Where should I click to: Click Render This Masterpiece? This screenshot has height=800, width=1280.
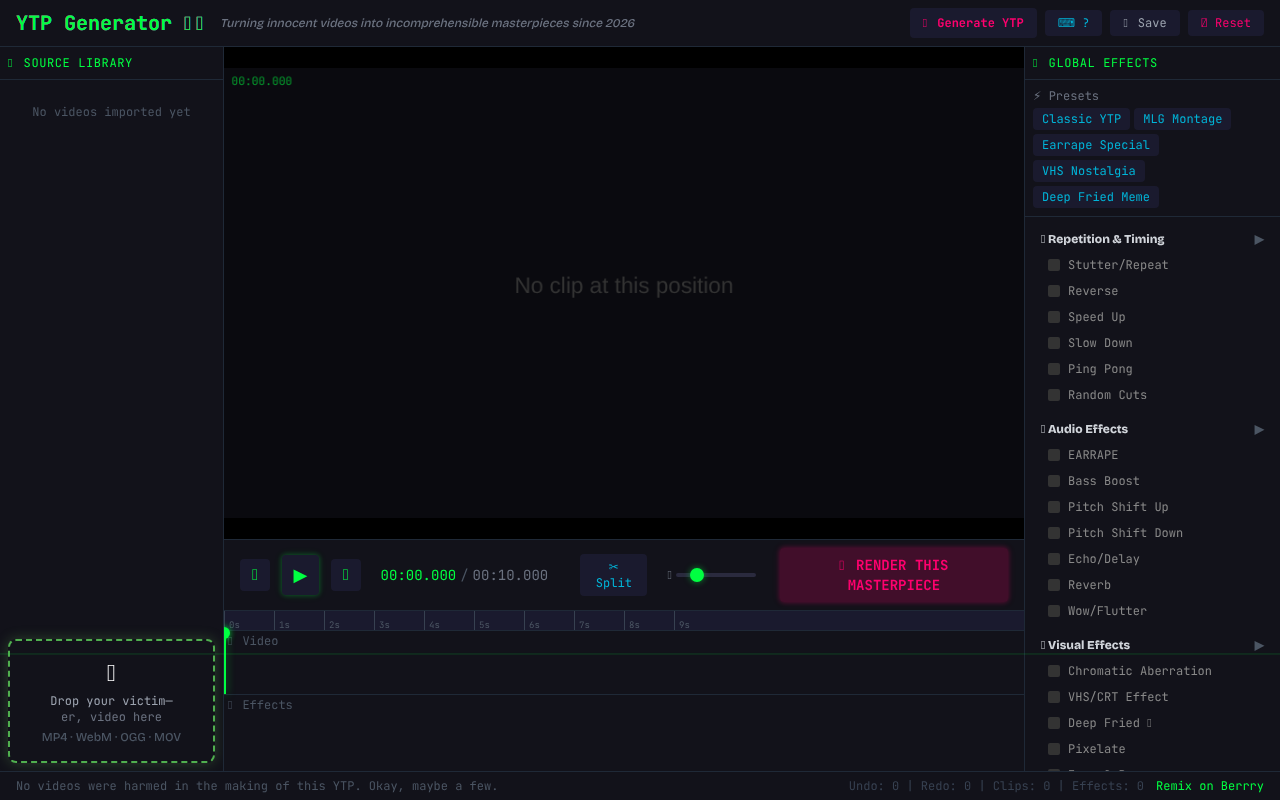894,575
